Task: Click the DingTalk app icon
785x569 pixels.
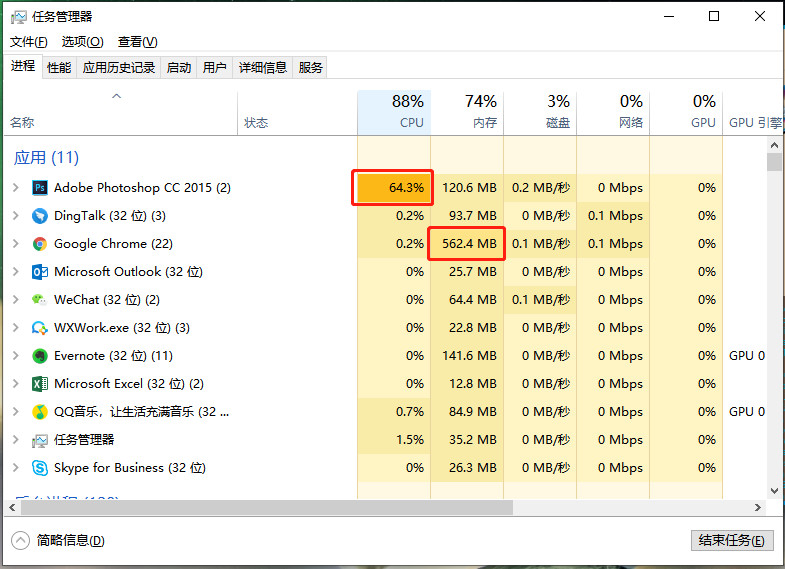Action: pyautogui.click(x=40, y=216)
